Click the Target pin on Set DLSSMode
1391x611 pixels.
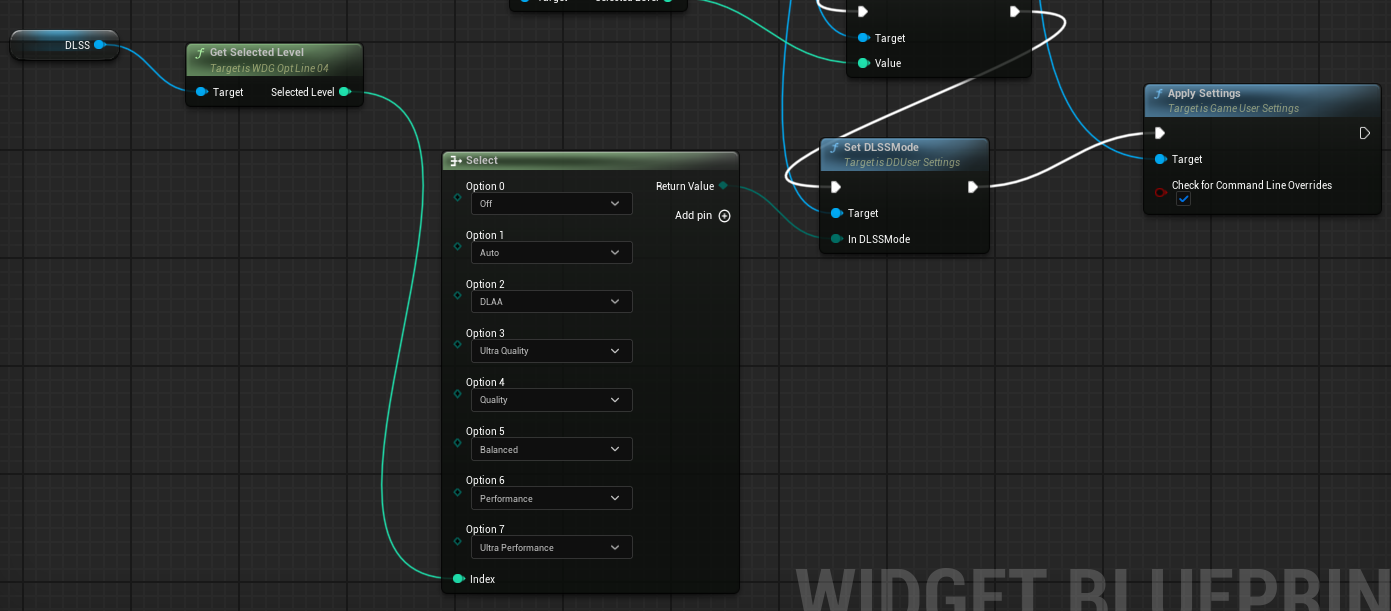pyautogui.click(x=836, y=213)
